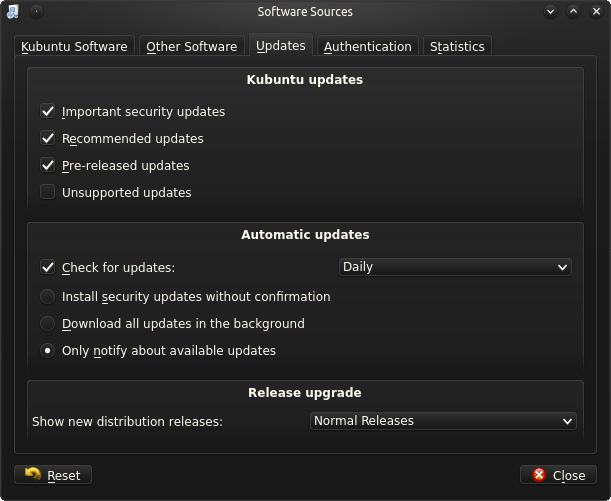The image size is (611, 501).
Task: Click the Software Sources app icon in title bar
Action: point(12,12)
